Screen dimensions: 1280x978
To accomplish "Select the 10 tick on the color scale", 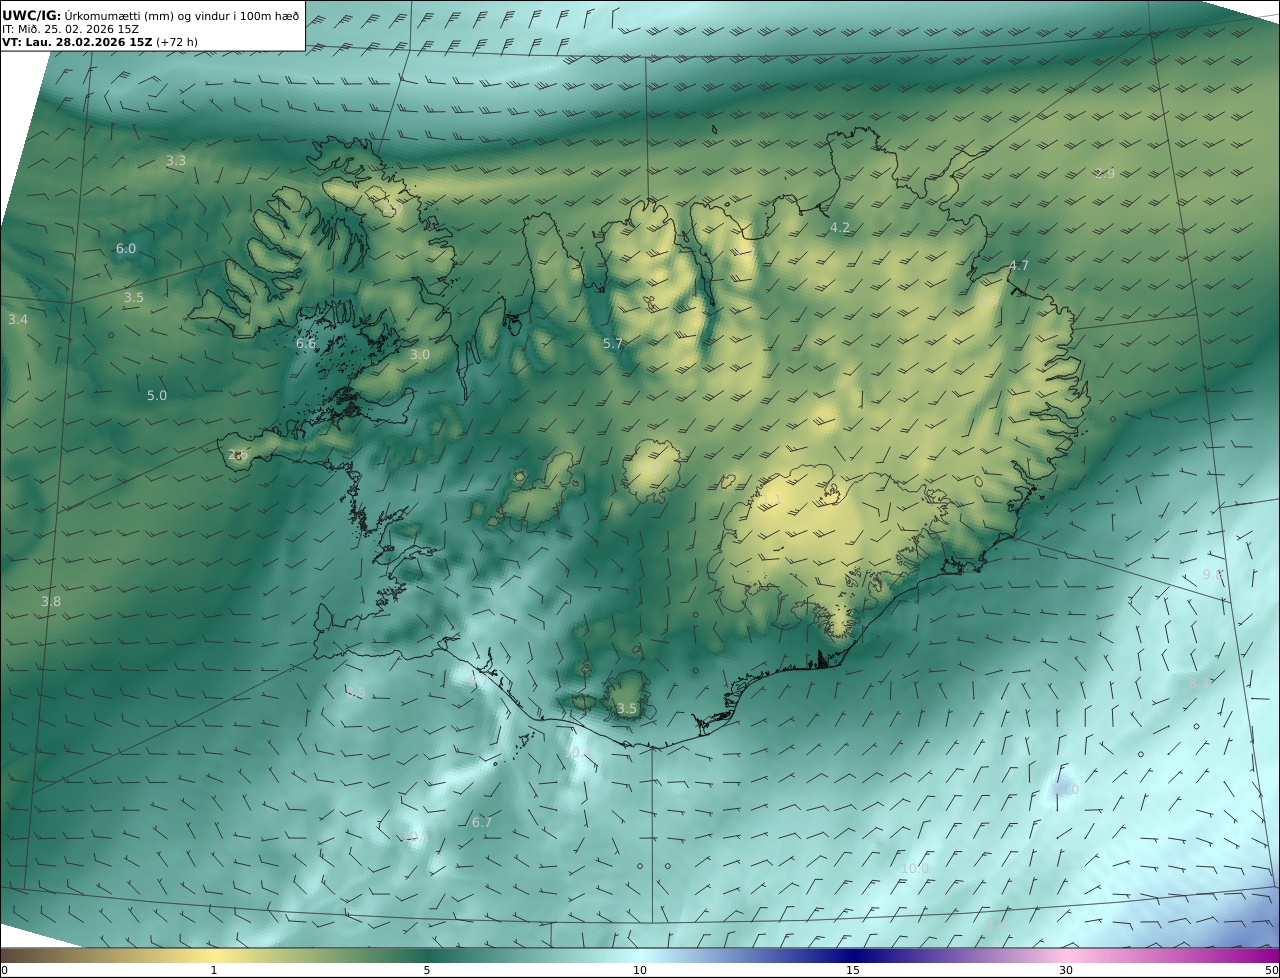I will click(x=640, y=970).
